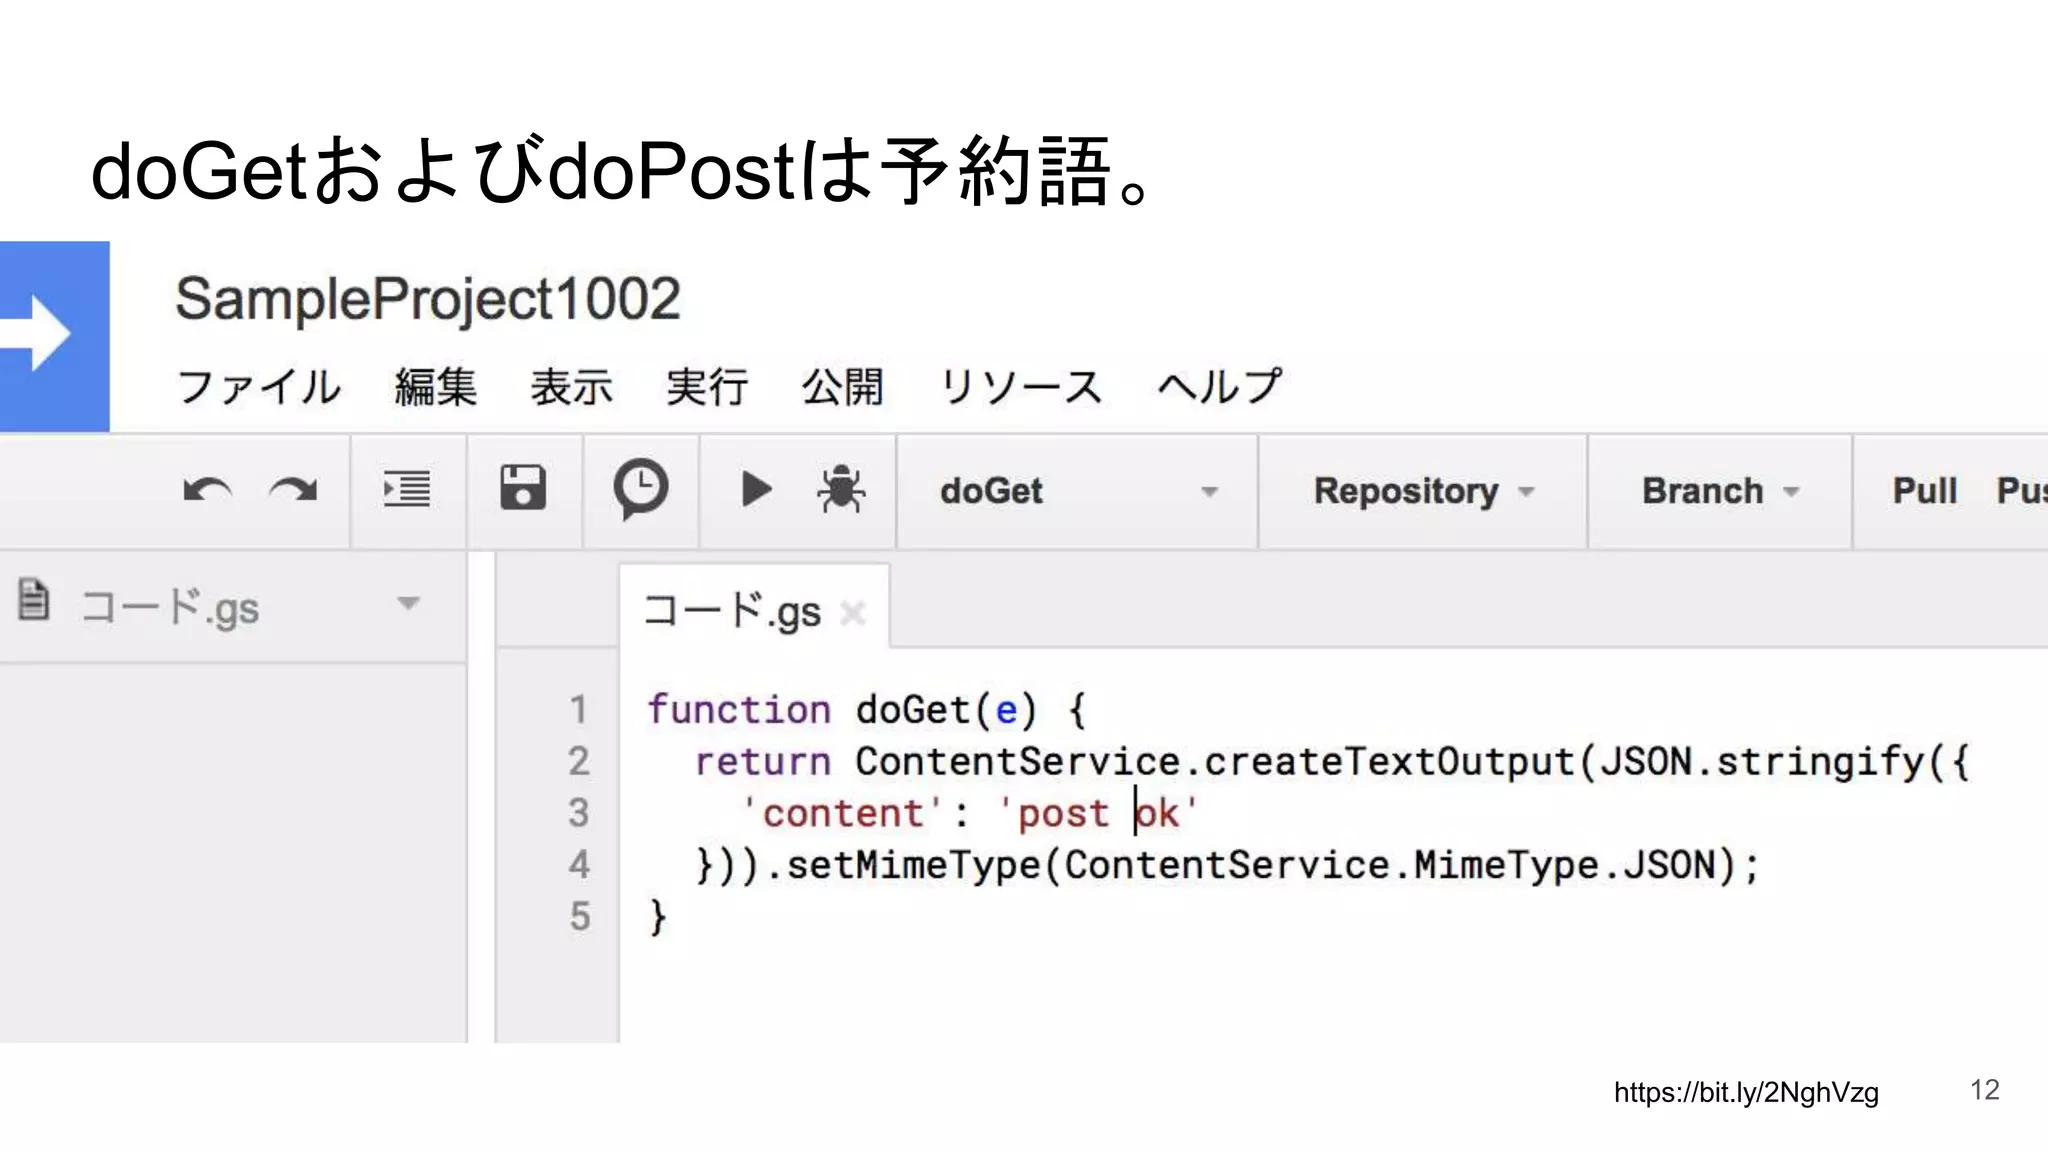The height and width of the screenshot is (1152, 2048).
Task: Expand the Repository dropdown
Action: 1423,491
